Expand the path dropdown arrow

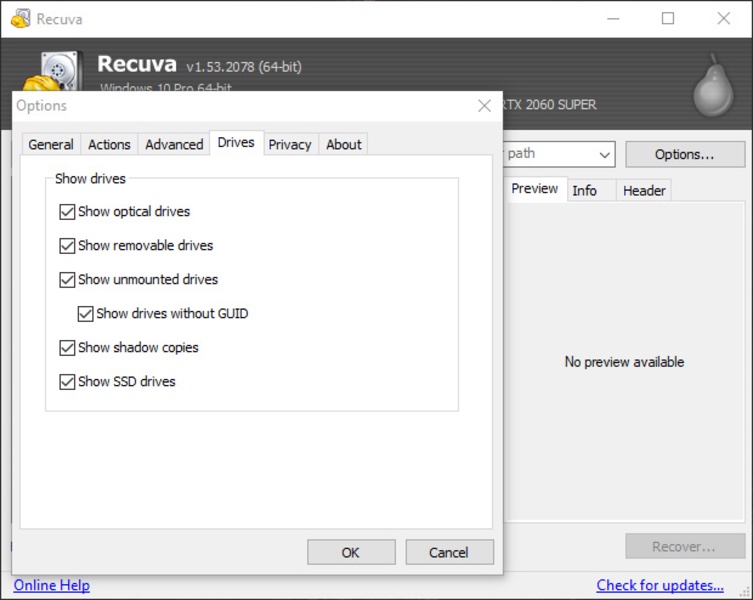coord(604,155)
